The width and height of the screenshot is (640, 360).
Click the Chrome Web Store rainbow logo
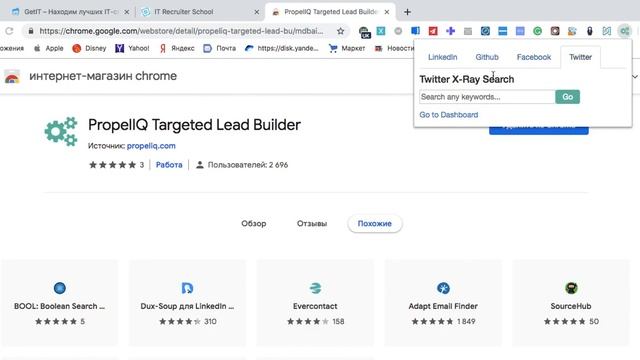tap(12, 76)
